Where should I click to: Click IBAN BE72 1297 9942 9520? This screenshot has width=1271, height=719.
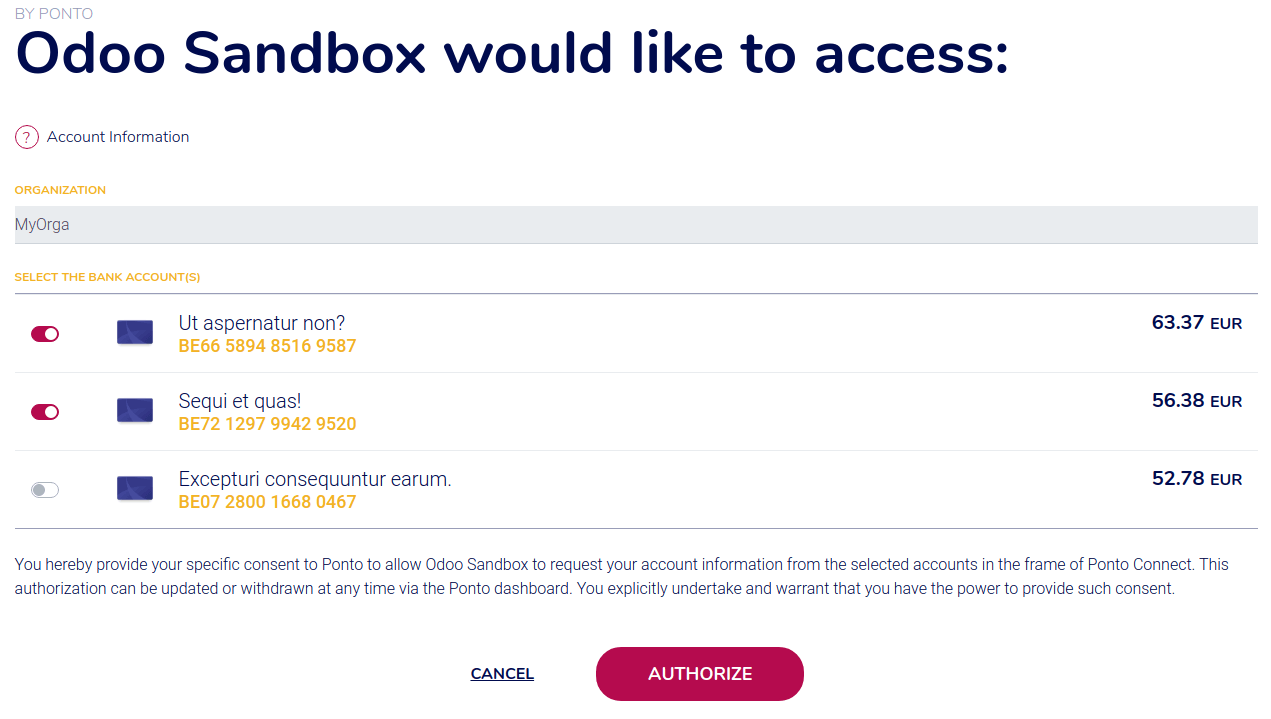coord(267,423)
